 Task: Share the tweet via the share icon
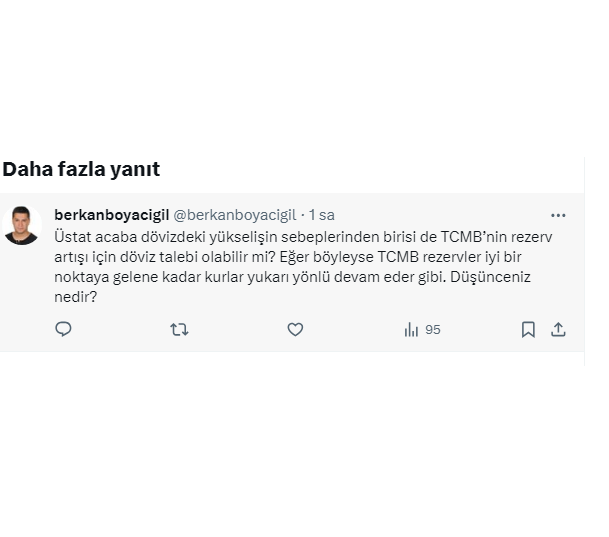[558, 329]
